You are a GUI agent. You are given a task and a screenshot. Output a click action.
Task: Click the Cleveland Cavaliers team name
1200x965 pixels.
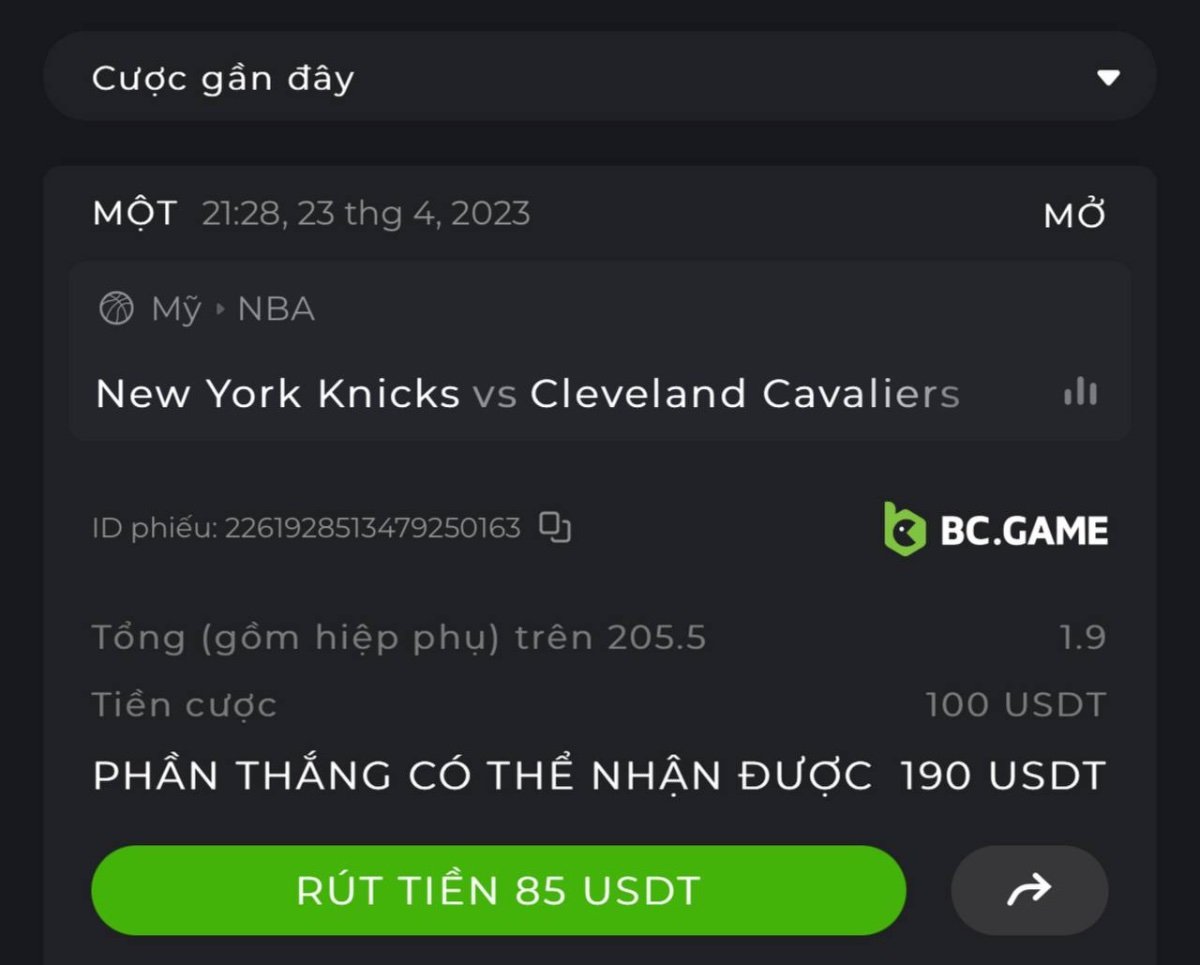745,394
